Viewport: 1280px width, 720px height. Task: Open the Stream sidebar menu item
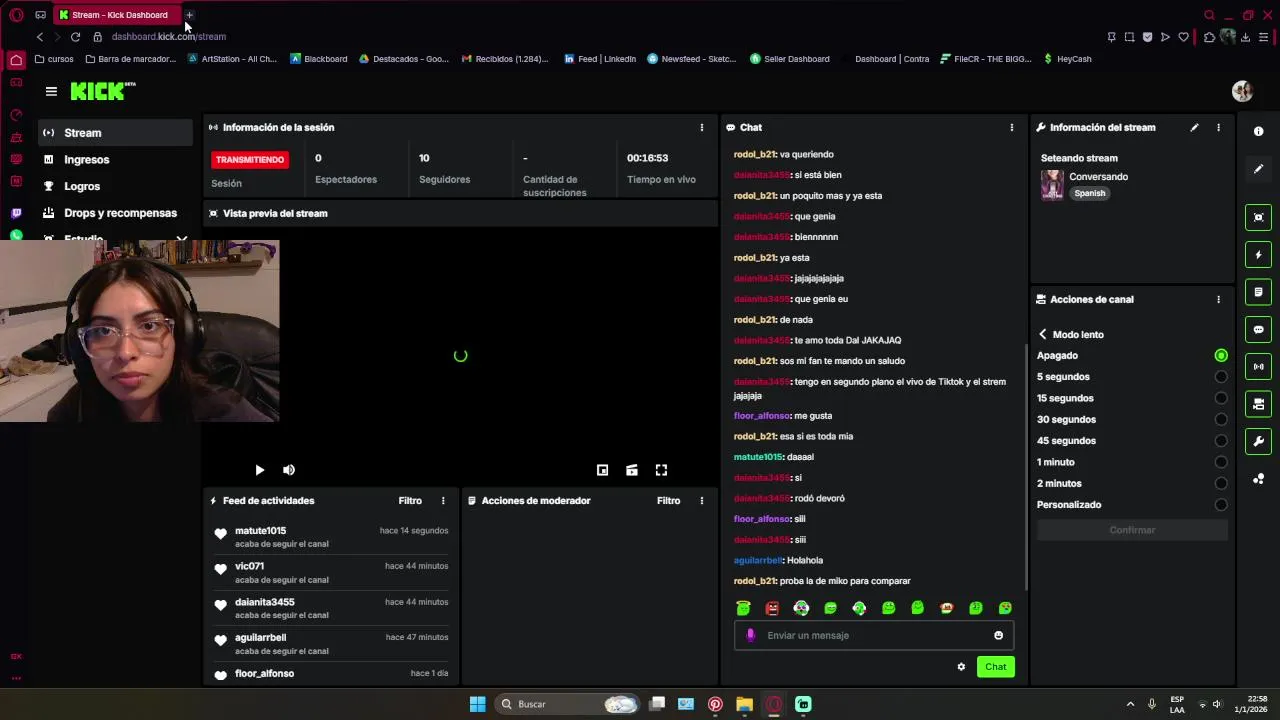(115, 132)
